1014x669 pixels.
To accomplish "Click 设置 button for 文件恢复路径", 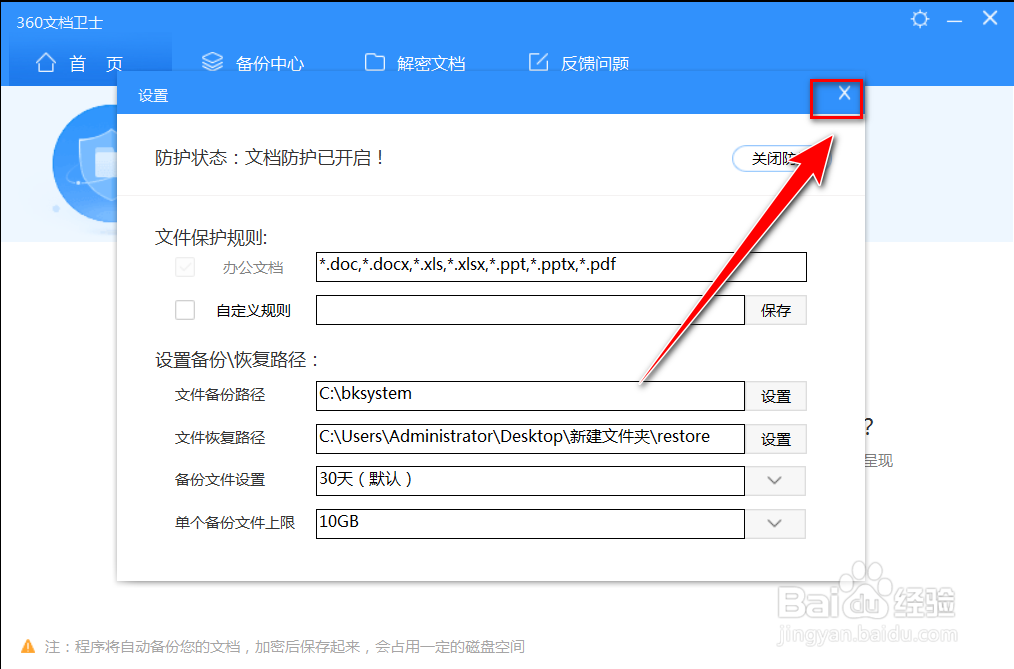I will click(x=776, y=440).
